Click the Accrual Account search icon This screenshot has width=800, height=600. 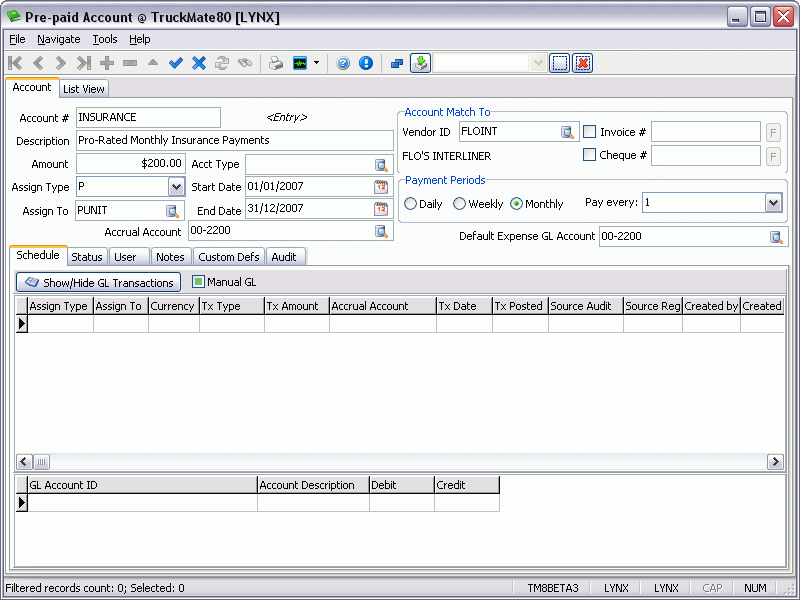click(x=381, y=231)
